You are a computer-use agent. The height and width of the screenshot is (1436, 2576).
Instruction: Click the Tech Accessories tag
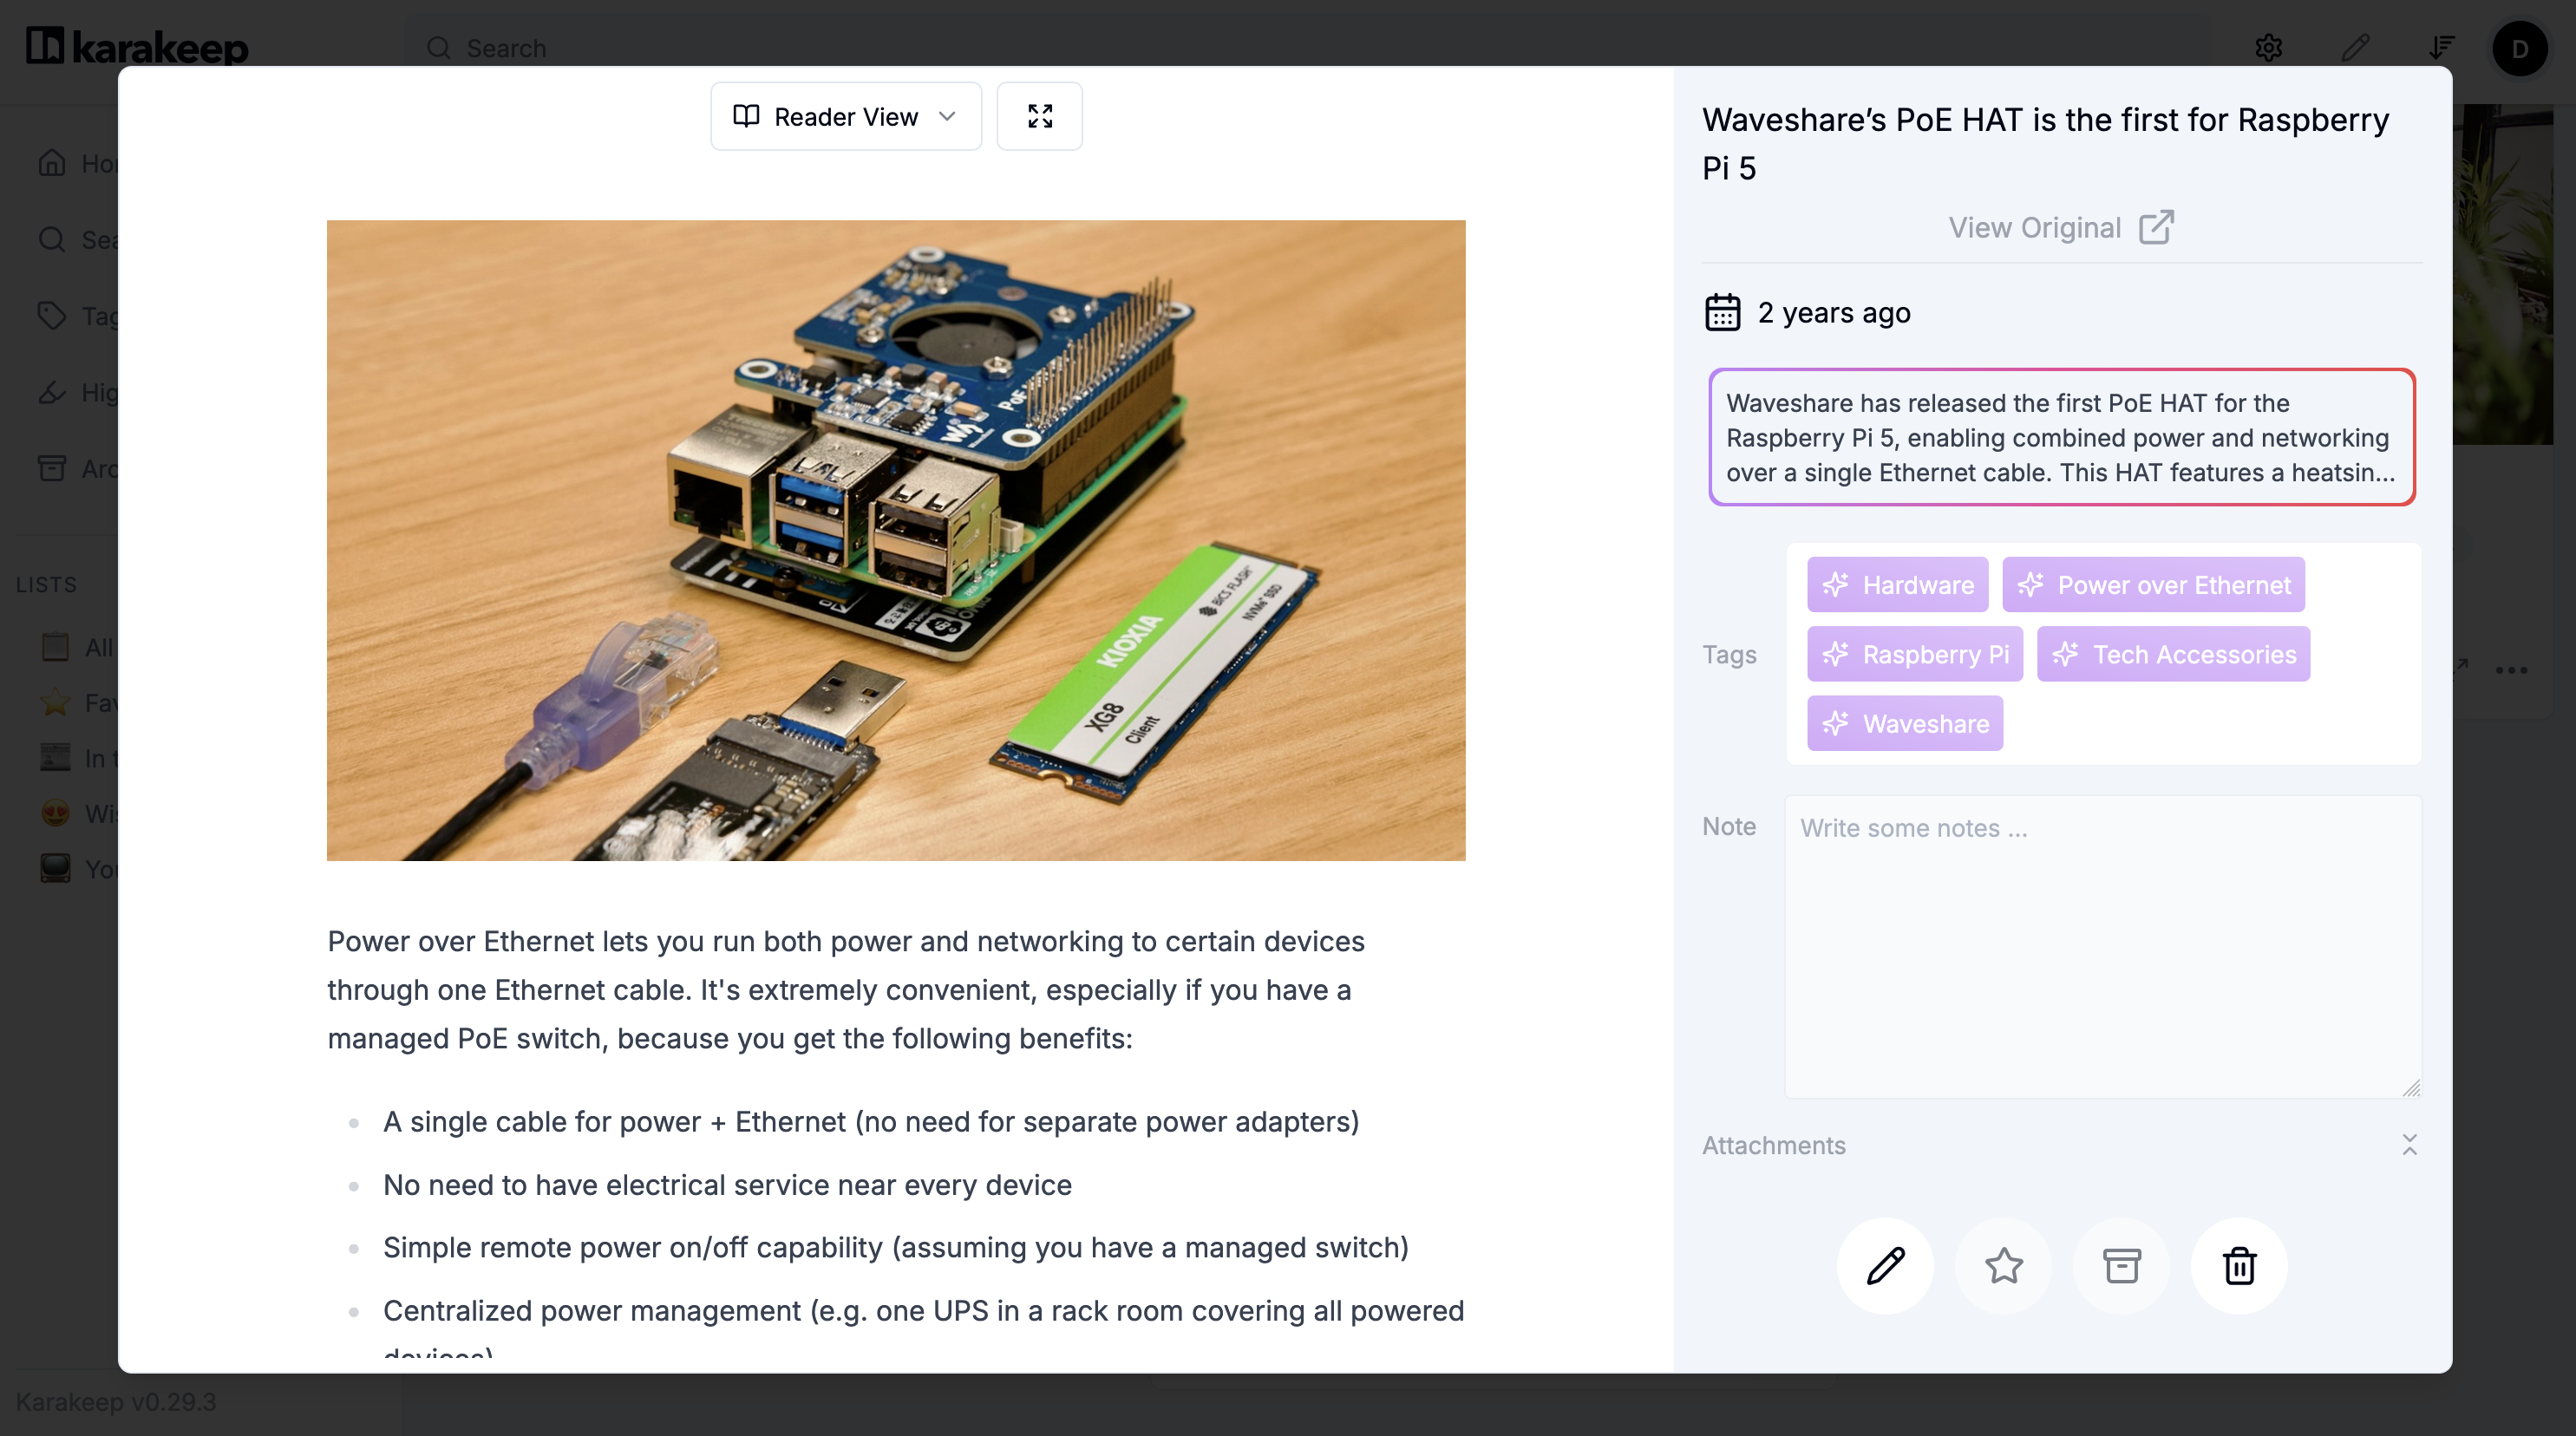(2173, 654)
